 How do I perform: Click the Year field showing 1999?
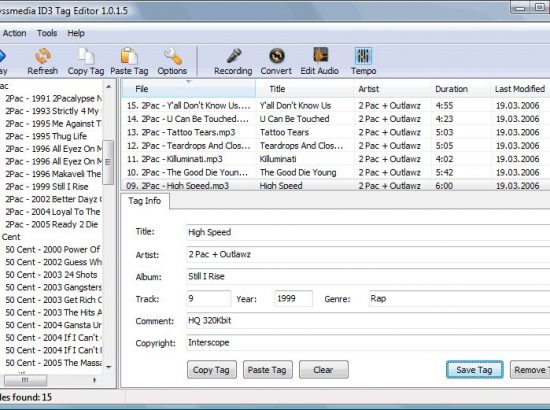[x=293, y=298]
